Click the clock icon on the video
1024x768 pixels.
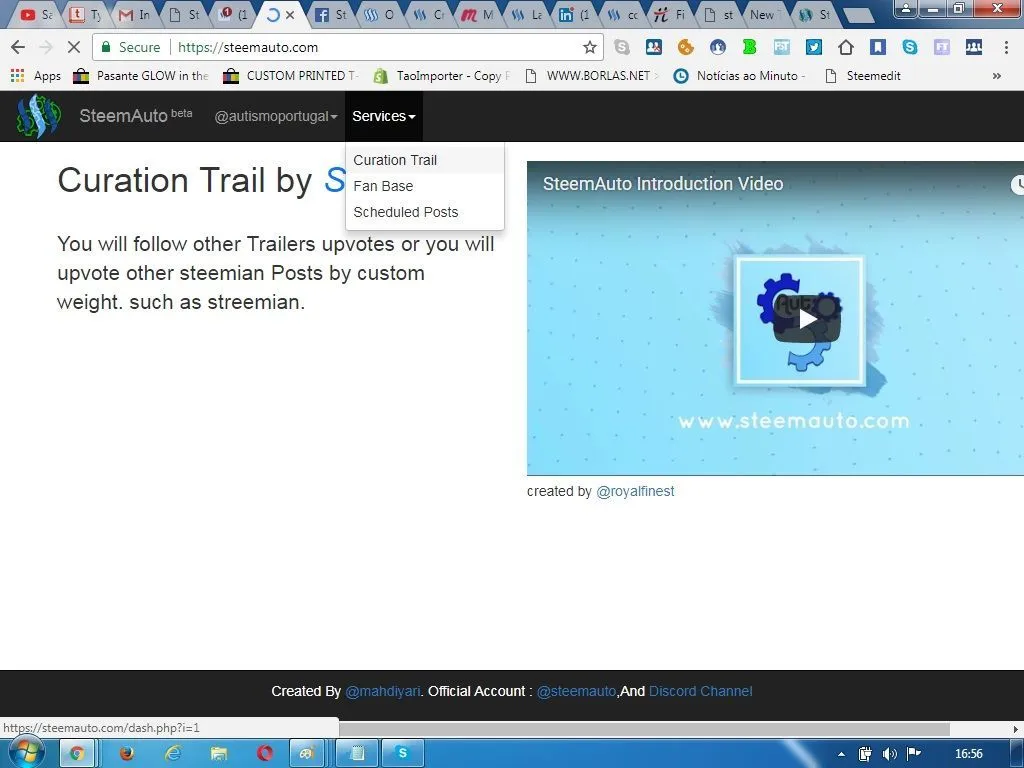[x=1017, y=184]
